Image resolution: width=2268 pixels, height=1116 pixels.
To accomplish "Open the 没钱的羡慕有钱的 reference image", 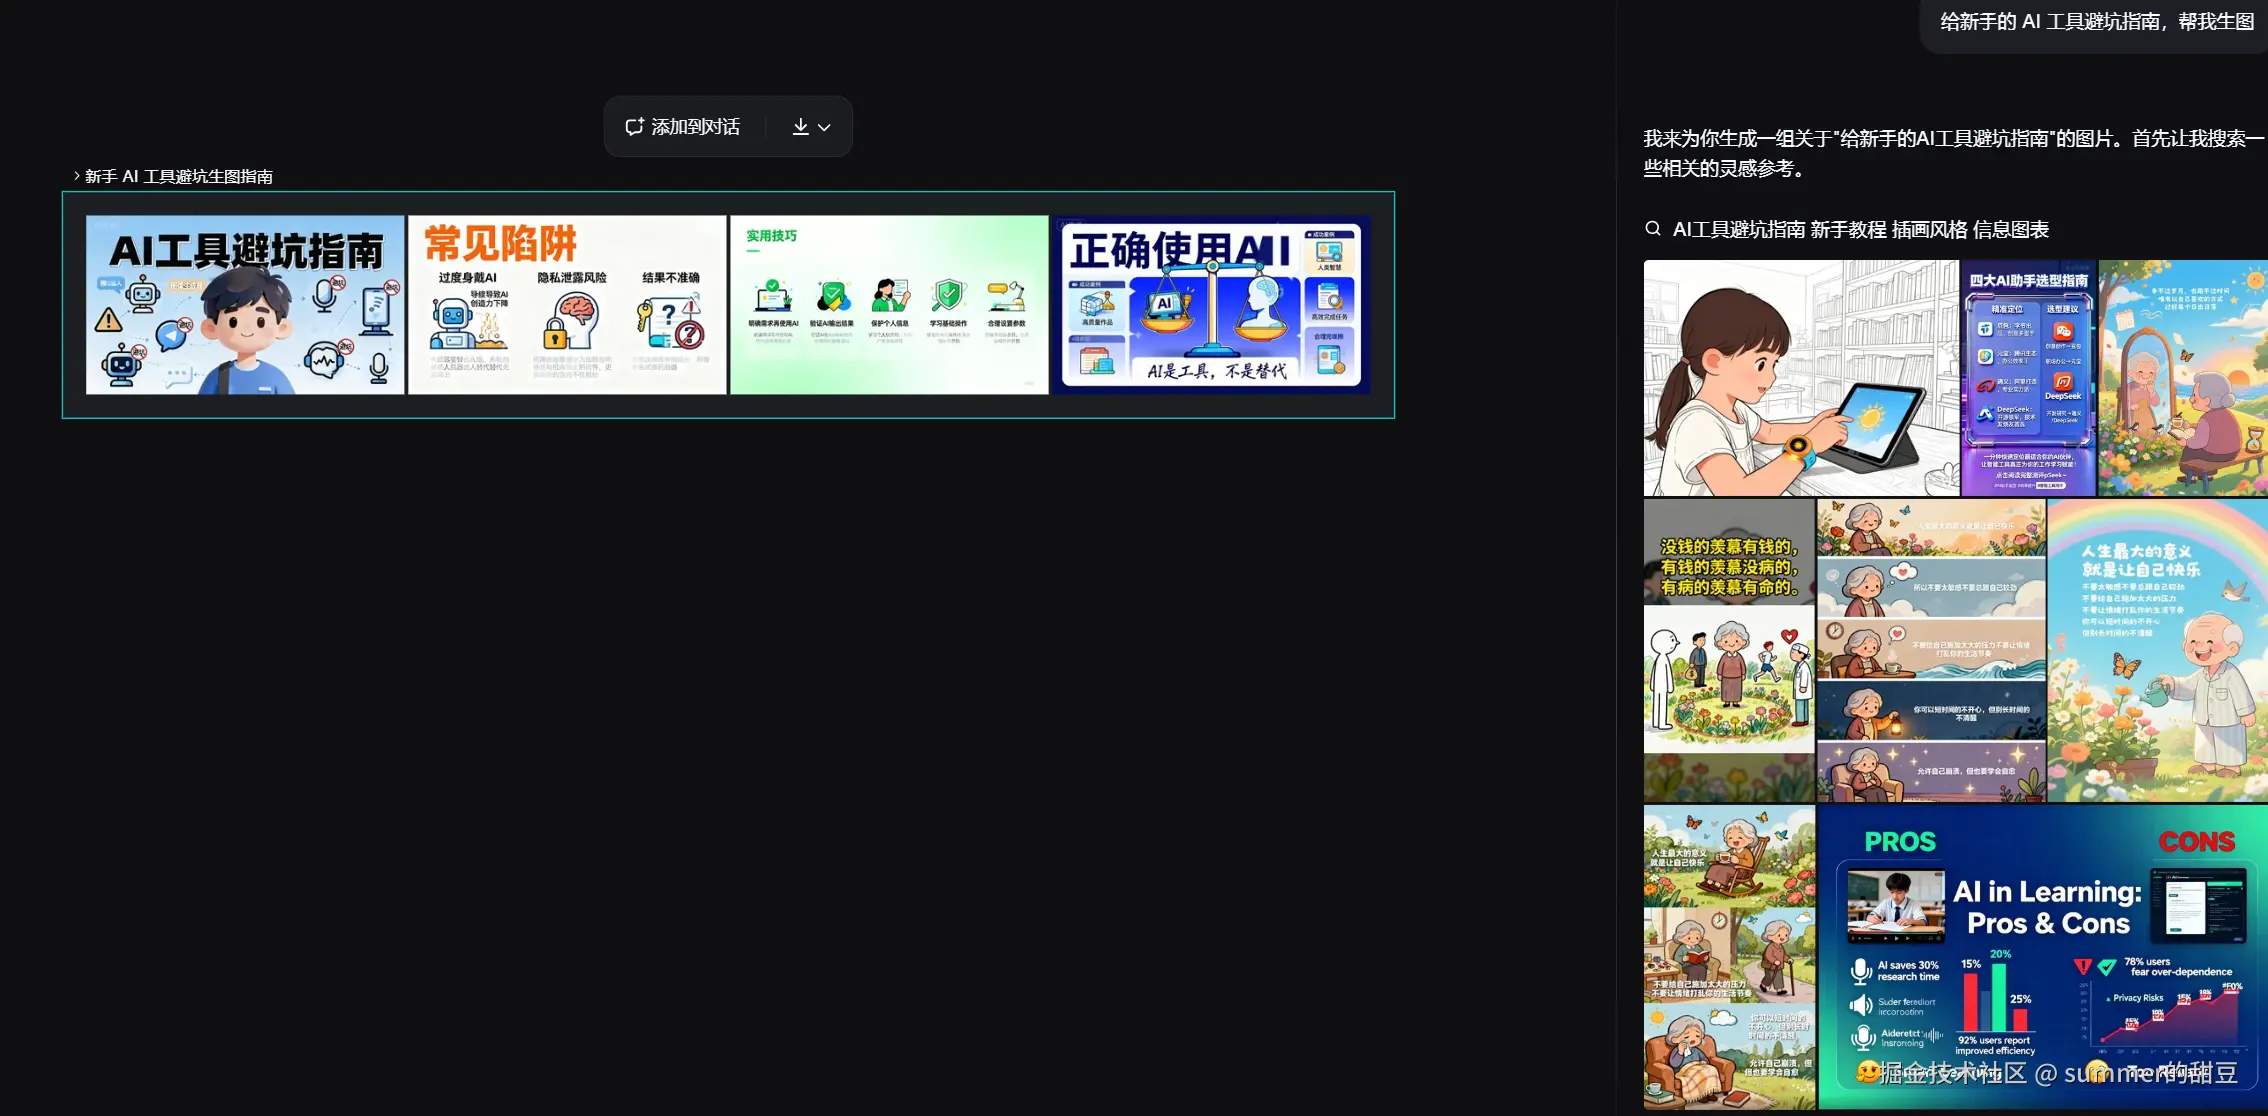I will pos(1728,650).
